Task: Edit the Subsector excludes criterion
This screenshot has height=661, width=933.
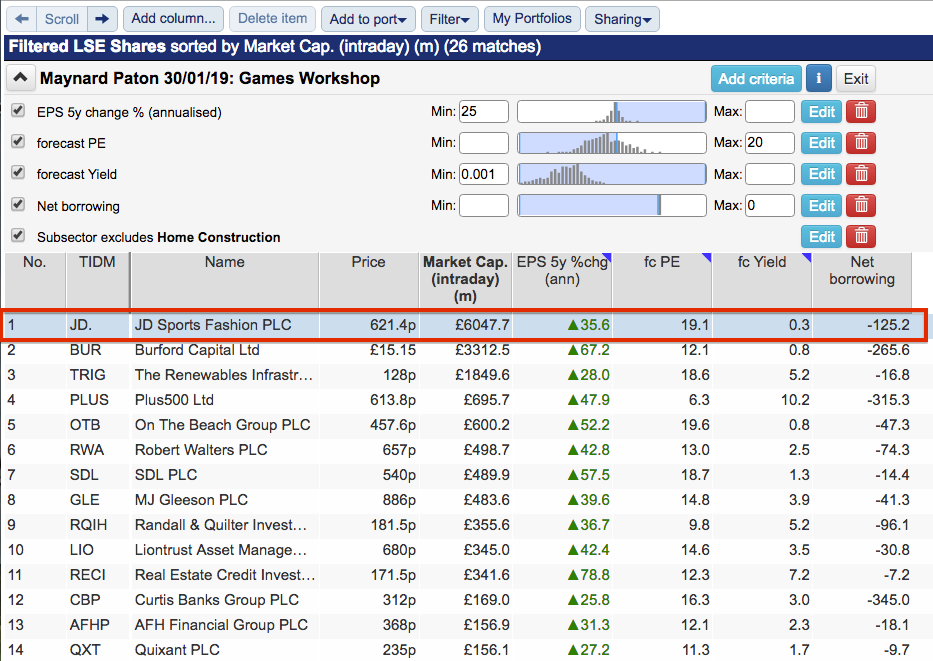Action: pyautogui.click(x=821, y=237)
